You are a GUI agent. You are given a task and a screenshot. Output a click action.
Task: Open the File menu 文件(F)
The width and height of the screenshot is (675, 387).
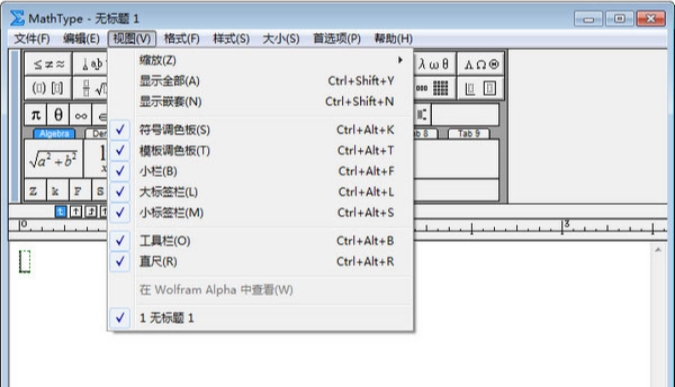coord(32,39)
